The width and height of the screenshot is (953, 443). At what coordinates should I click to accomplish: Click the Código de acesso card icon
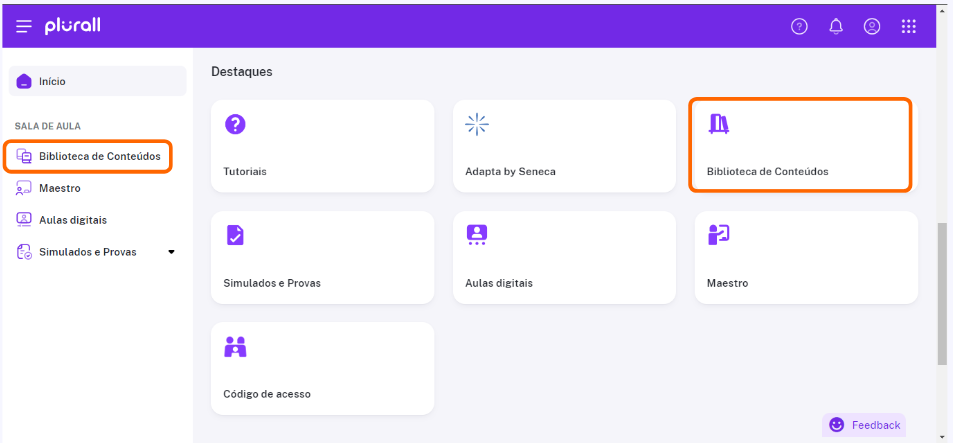[235, 346]
